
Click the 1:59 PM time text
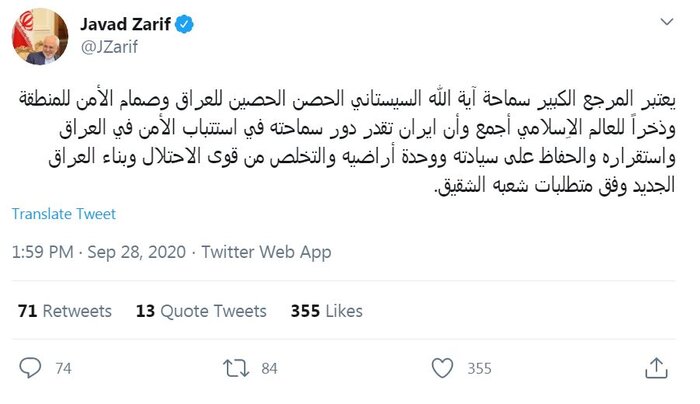44,253
